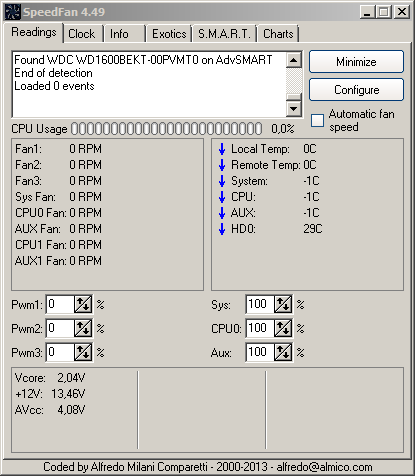Click the +12V 13,46V voltage reading

(x=50, y=394)
